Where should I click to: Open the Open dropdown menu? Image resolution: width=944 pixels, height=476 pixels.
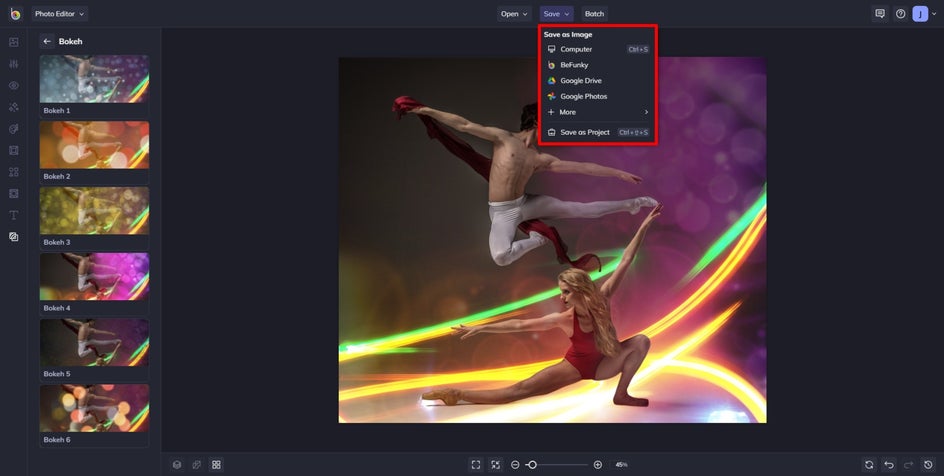[514, 14]
